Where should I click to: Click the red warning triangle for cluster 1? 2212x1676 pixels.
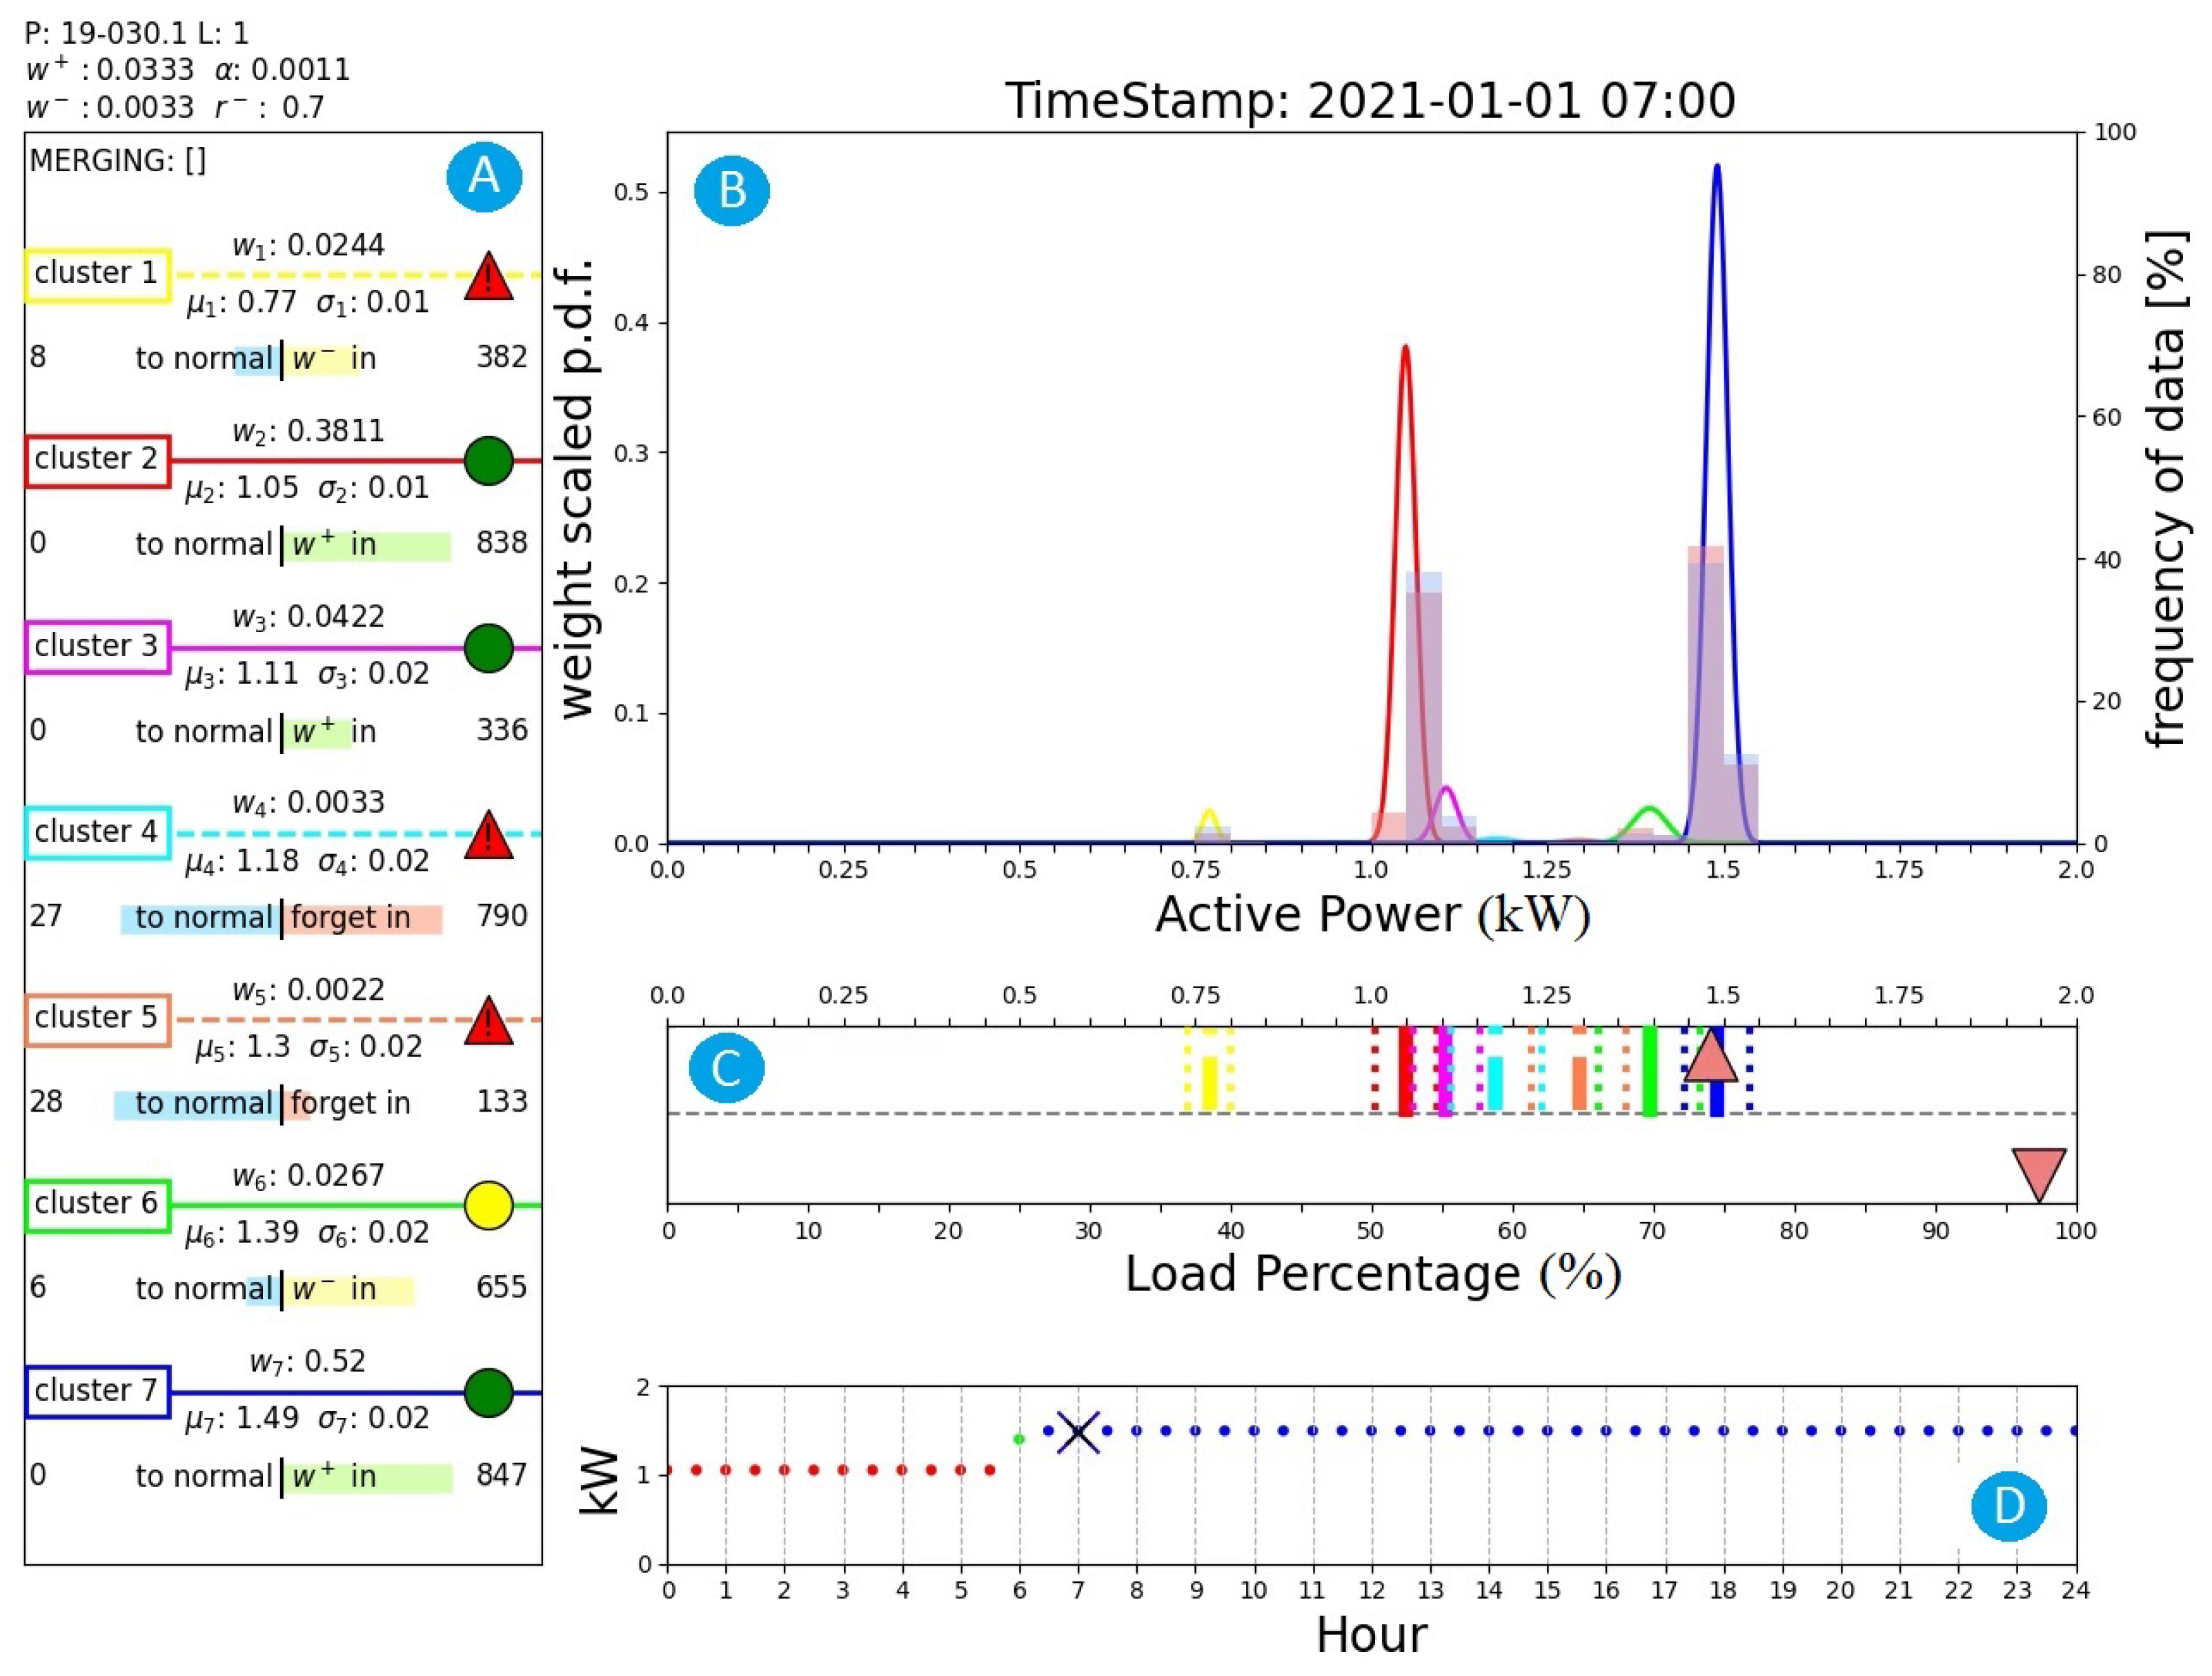pyautogui.click(x=488, y=280)
